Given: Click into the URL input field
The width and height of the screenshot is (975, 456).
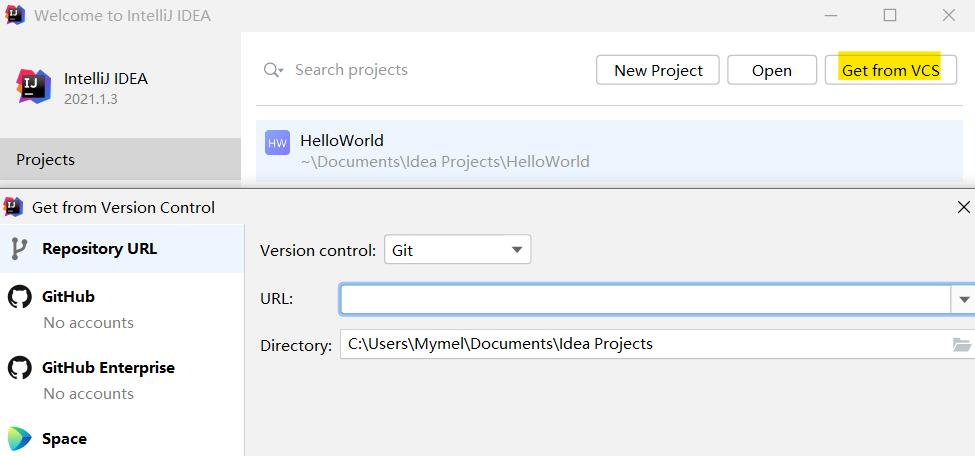Looking at the screenshot, I should [x=645, y=299].
